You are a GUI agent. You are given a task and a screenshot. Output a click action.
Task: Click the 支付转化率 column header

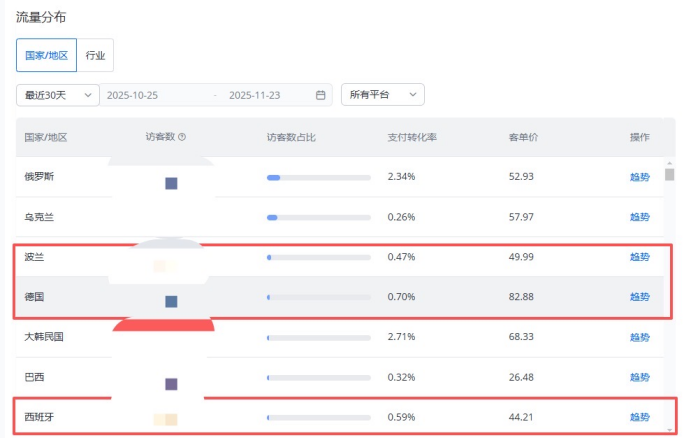click(x=412, y=137)
